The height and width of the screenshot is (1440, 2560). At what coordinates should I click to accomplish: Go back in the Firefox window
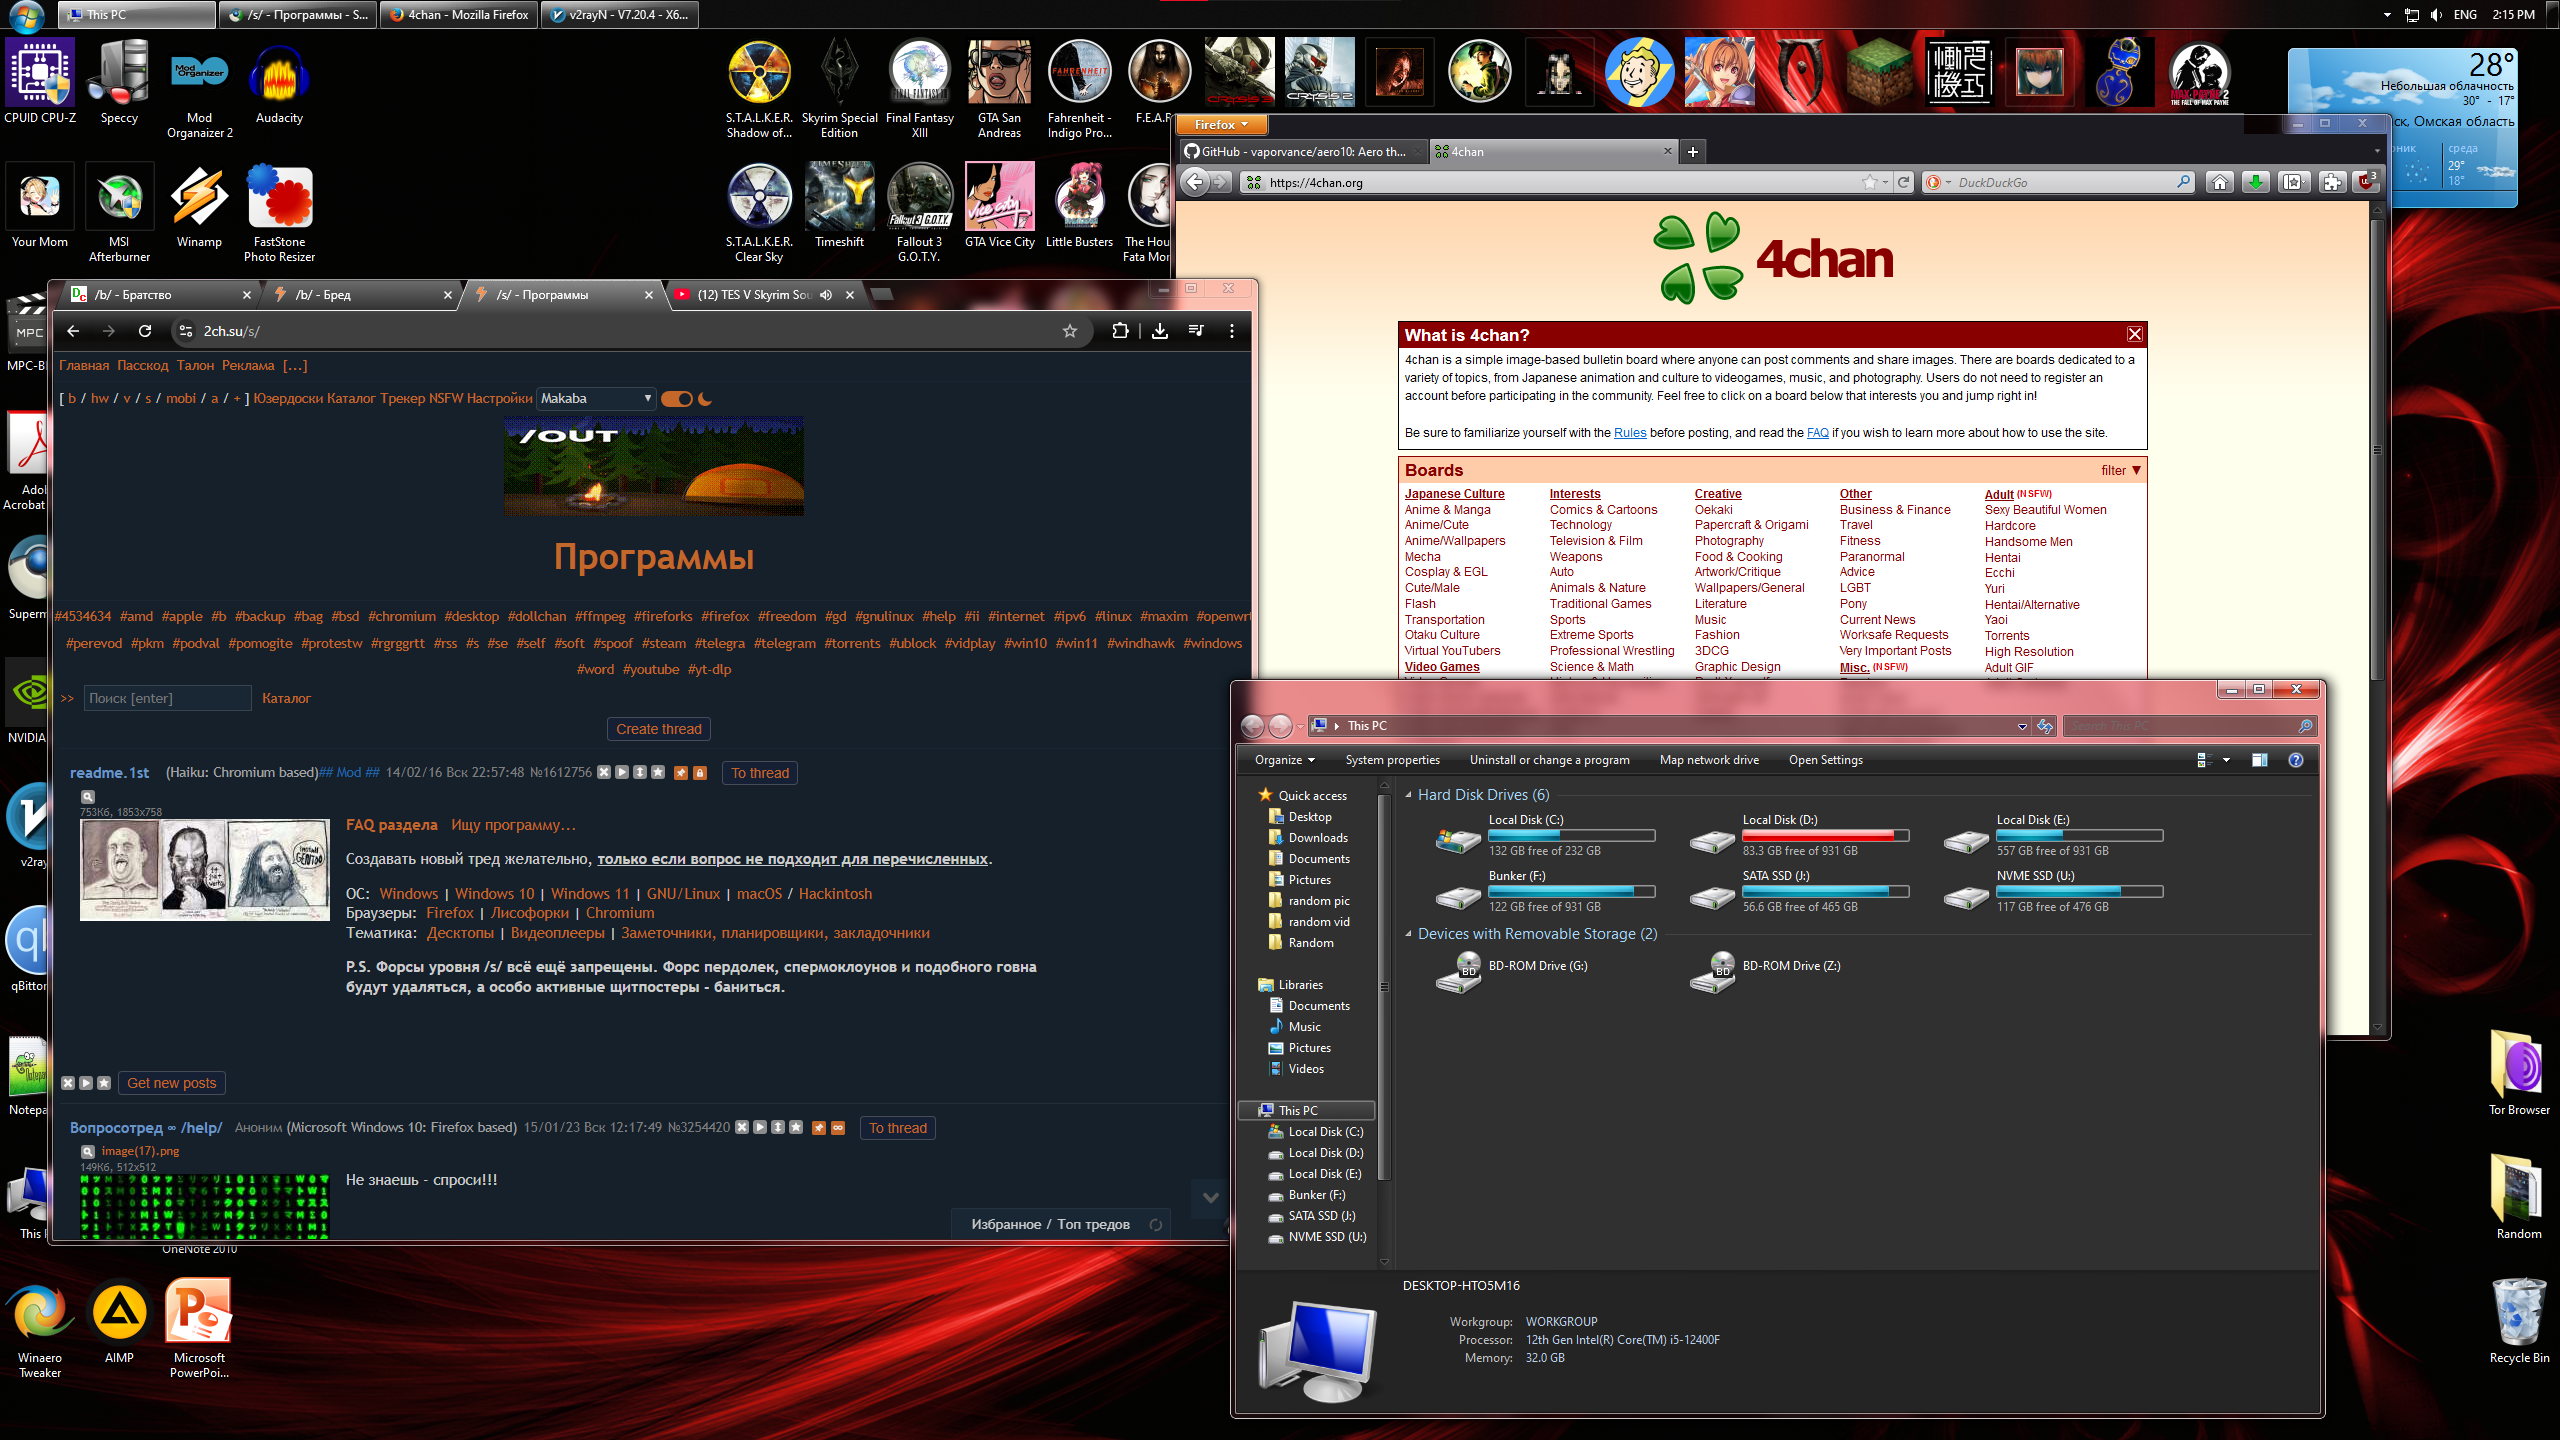[x=1195, y=182]
